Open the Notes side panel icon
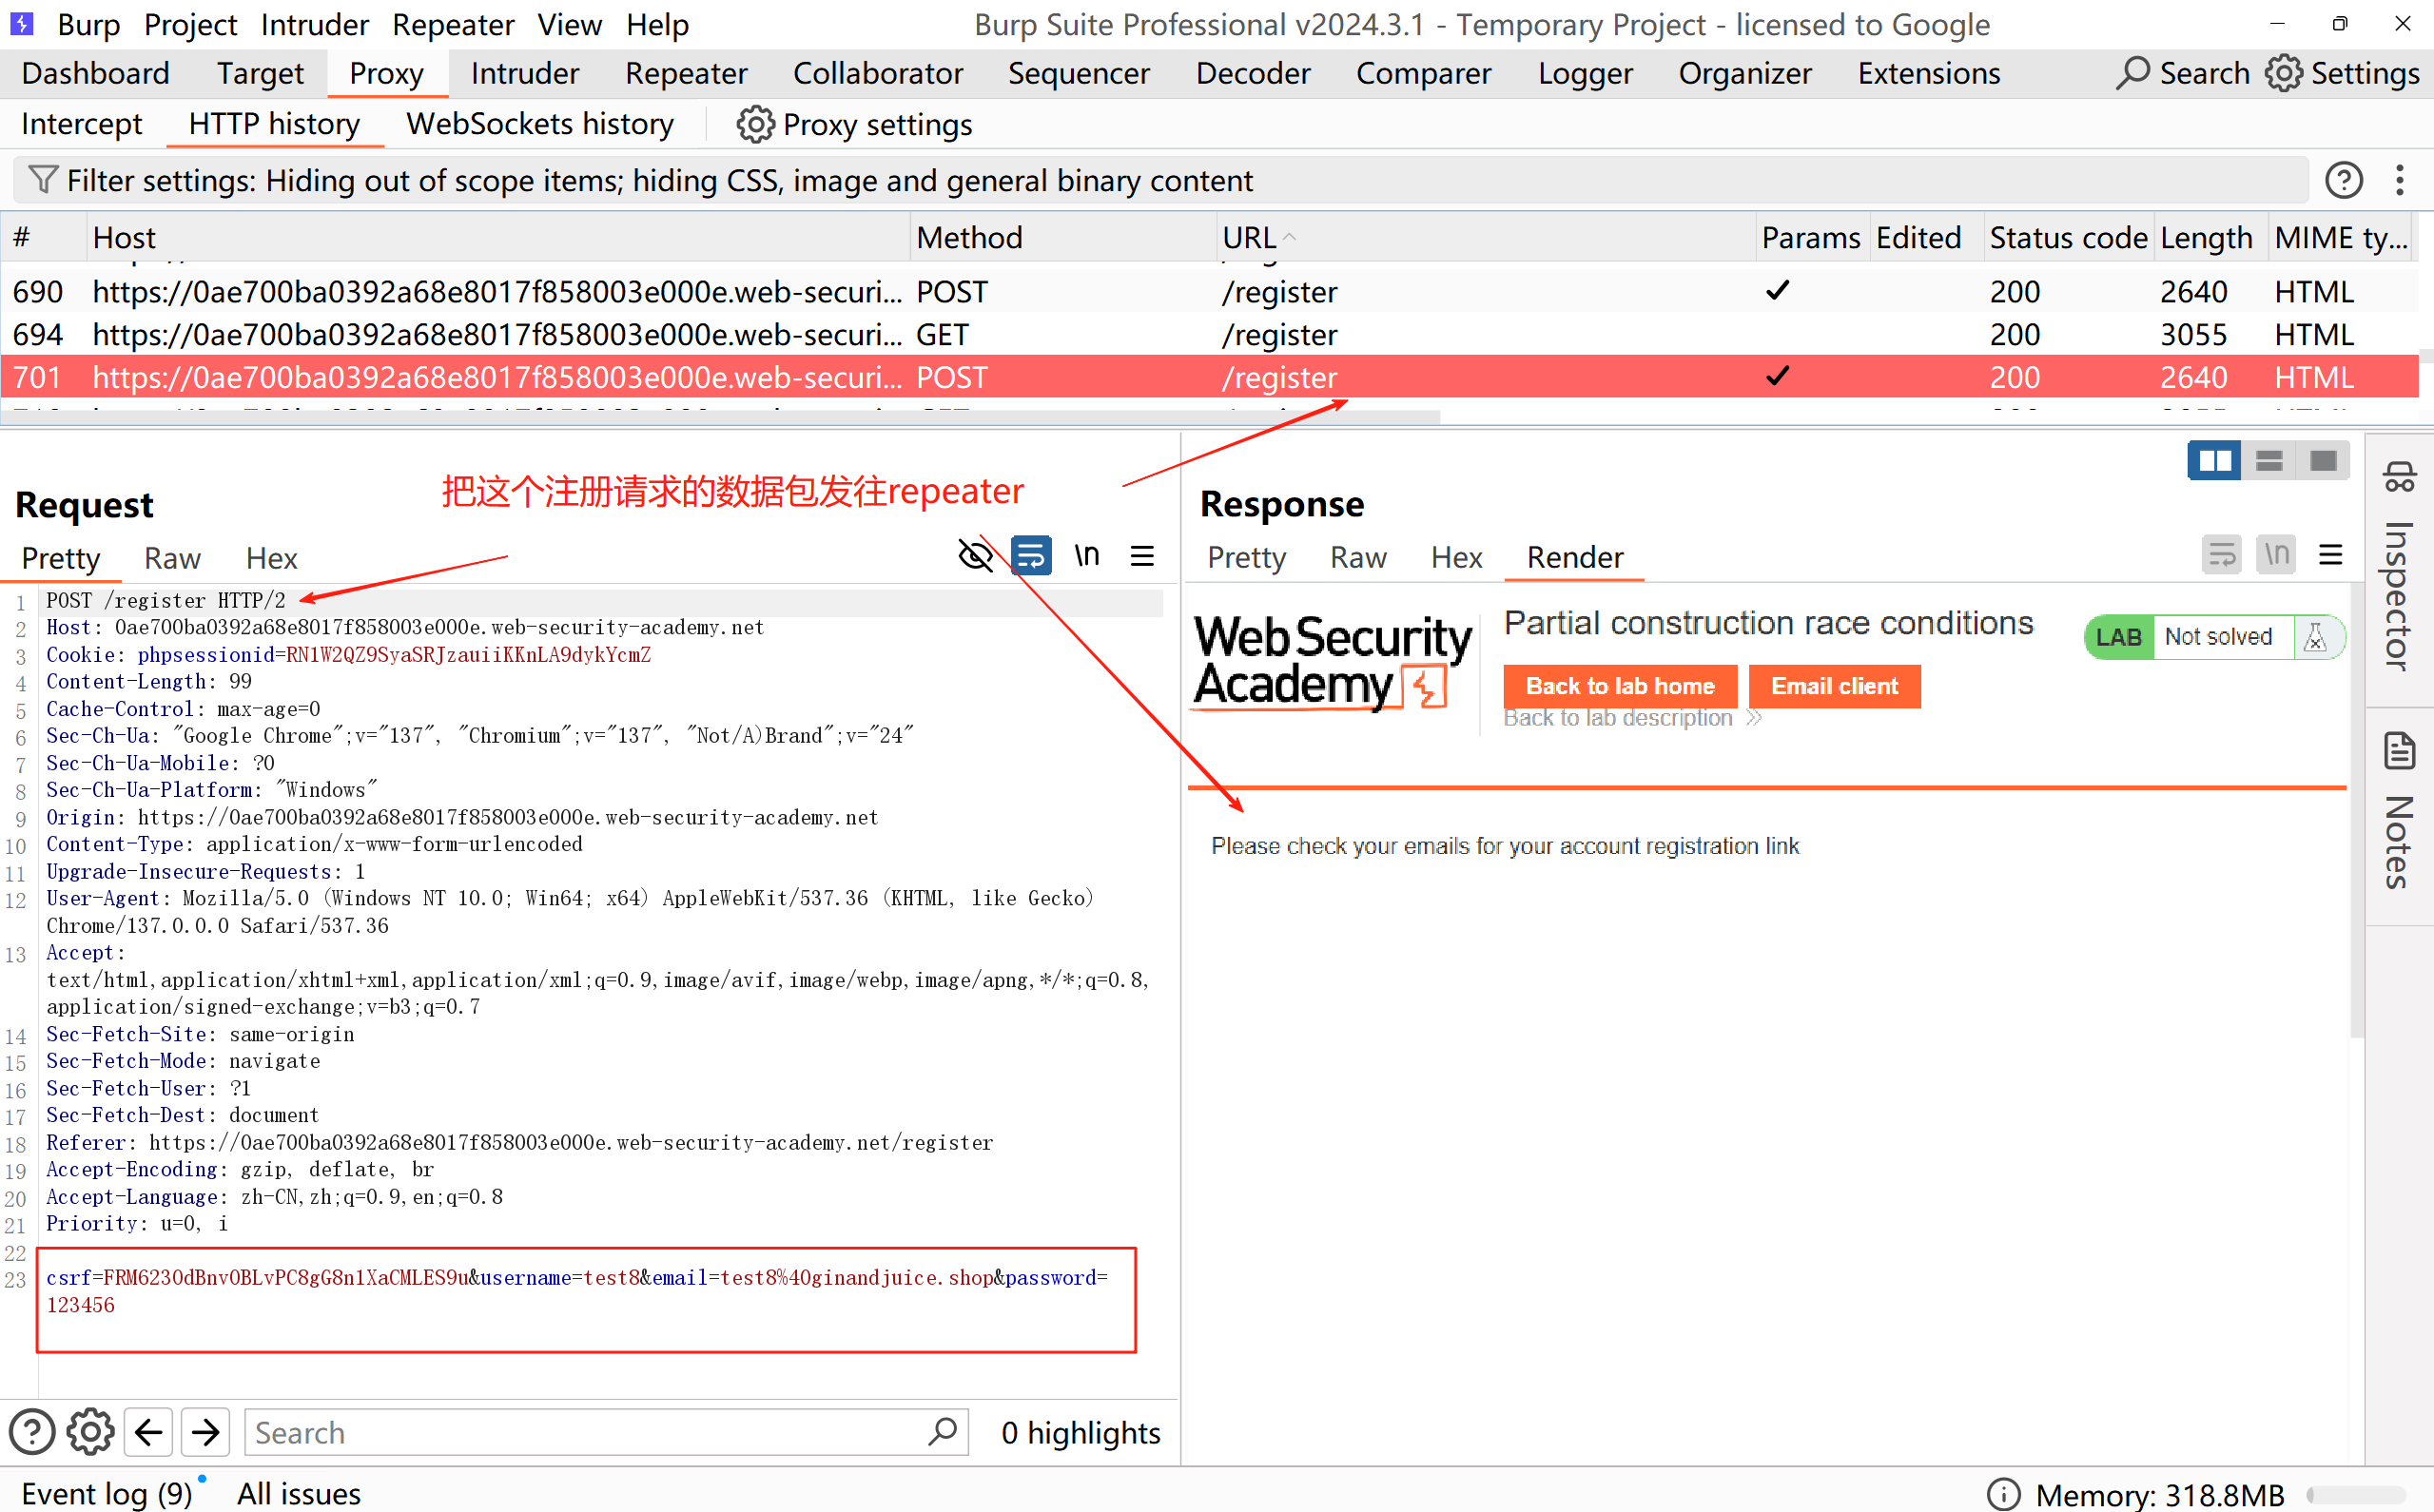 coord(2400,752)
